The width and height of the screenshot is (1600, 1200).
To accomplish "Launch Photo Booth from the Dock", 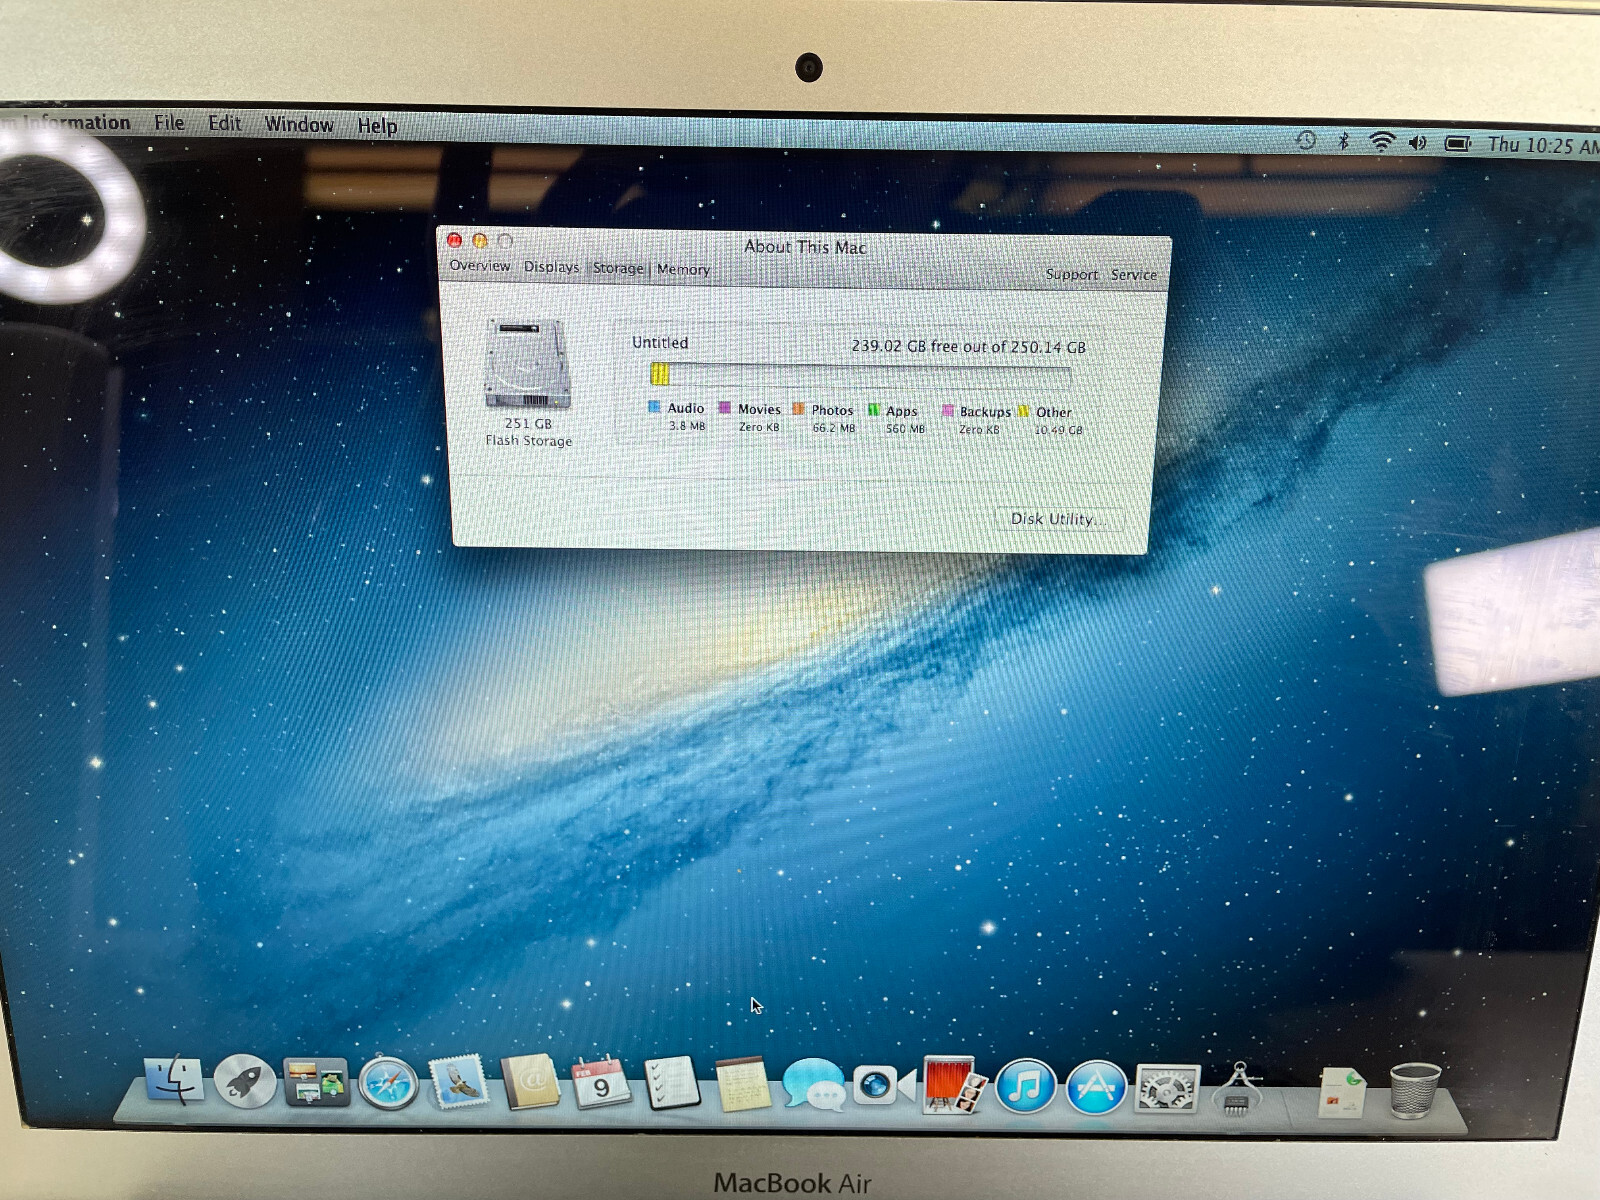I will 954,1086.
